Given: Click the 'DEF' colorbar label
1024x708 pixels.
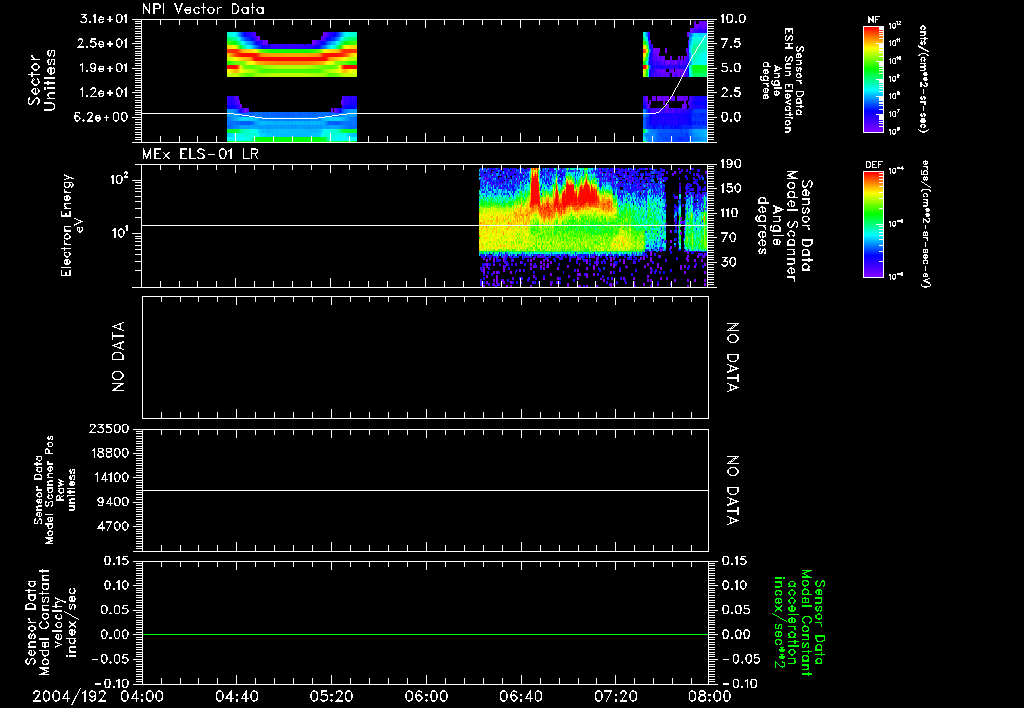Looking at the screenshot, I should (x=873, y=165).
